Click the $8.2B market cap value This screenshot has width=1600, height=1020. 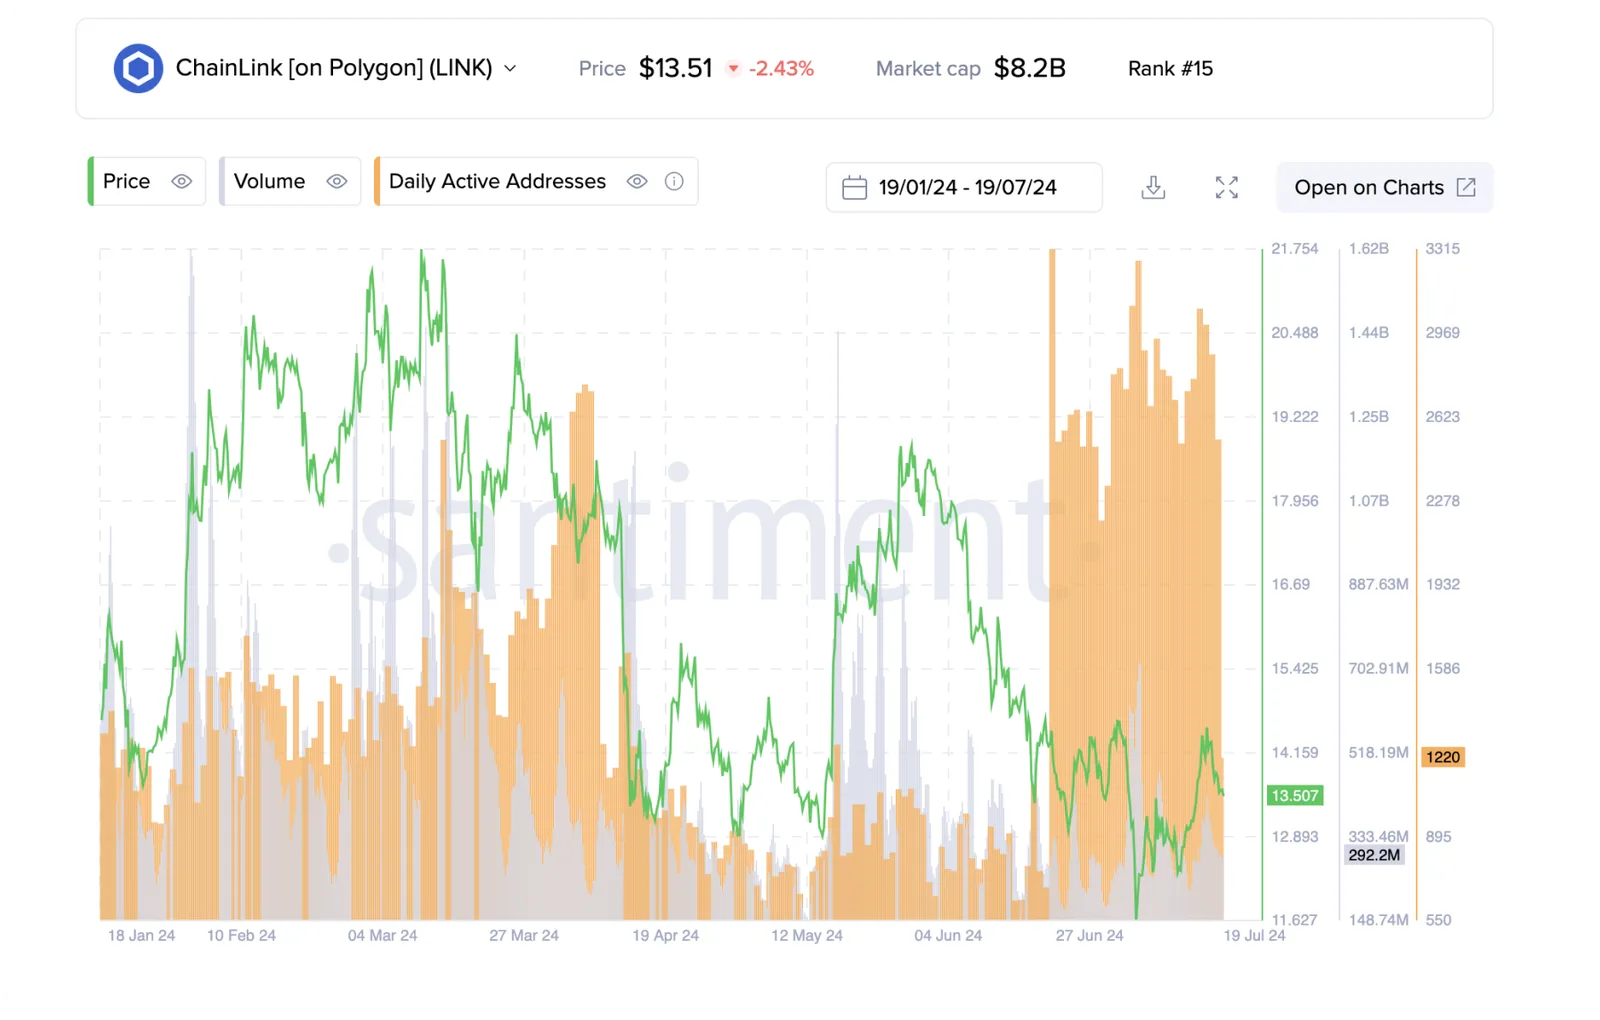1030,68
